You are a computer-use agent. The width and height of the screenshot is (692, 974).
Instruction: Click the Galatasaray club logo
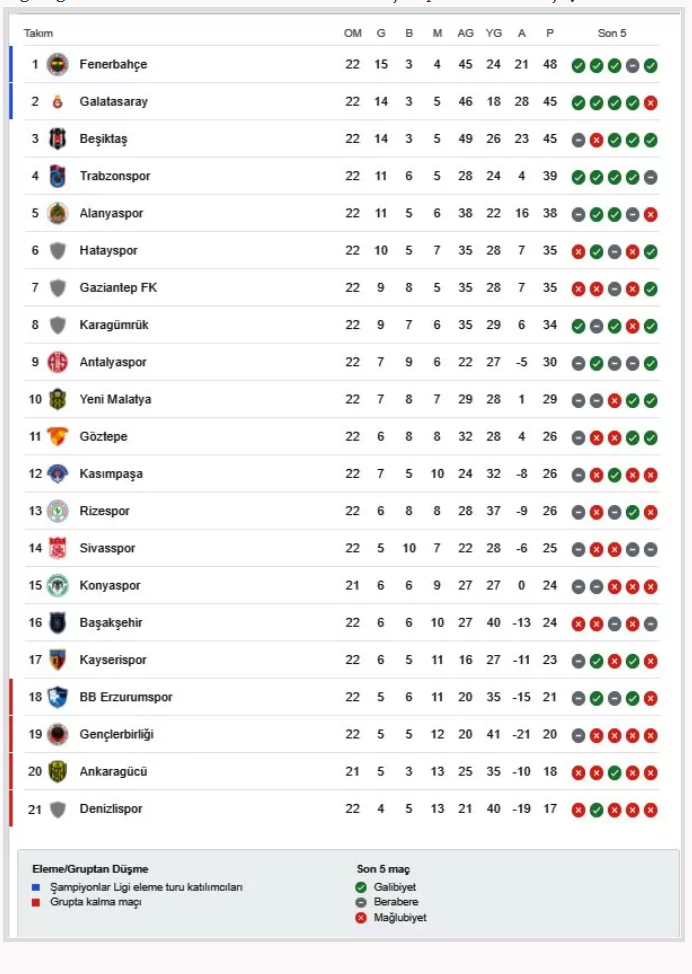tap(58, 101)
